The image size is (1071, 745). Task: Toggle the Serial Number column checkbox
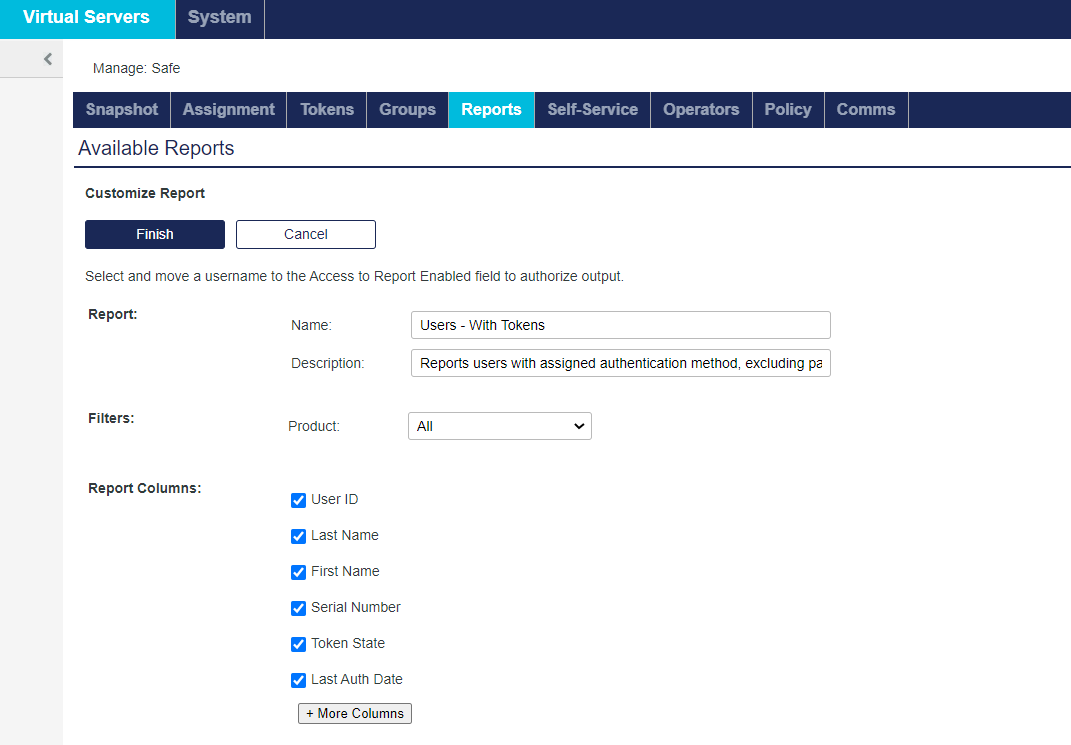pyautogui.click(x=298, y=608)
